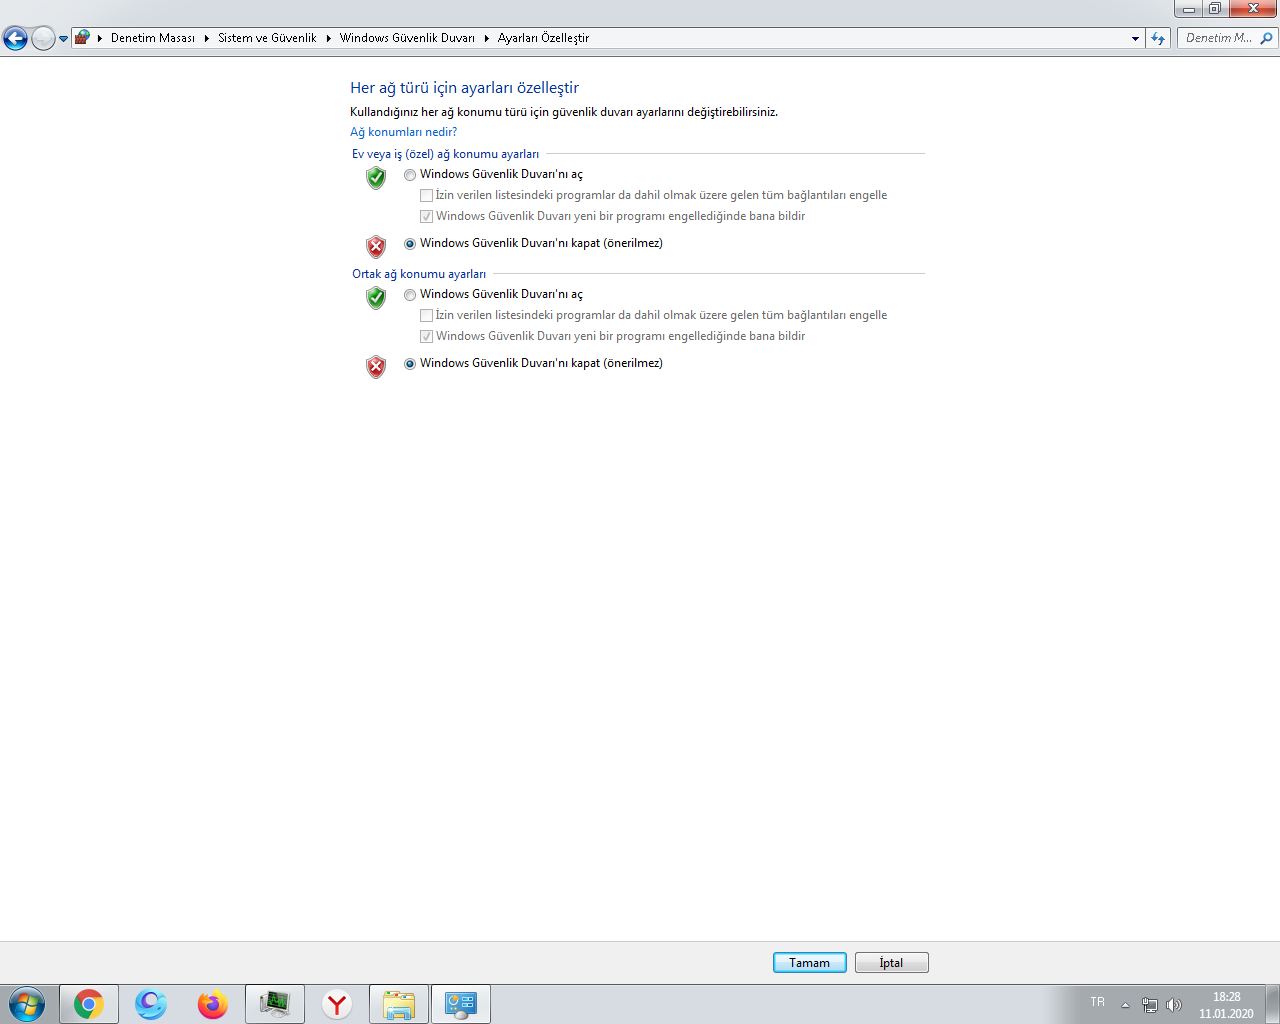Open the green-screen monitor app on the taskbar

coord(275,1004)
